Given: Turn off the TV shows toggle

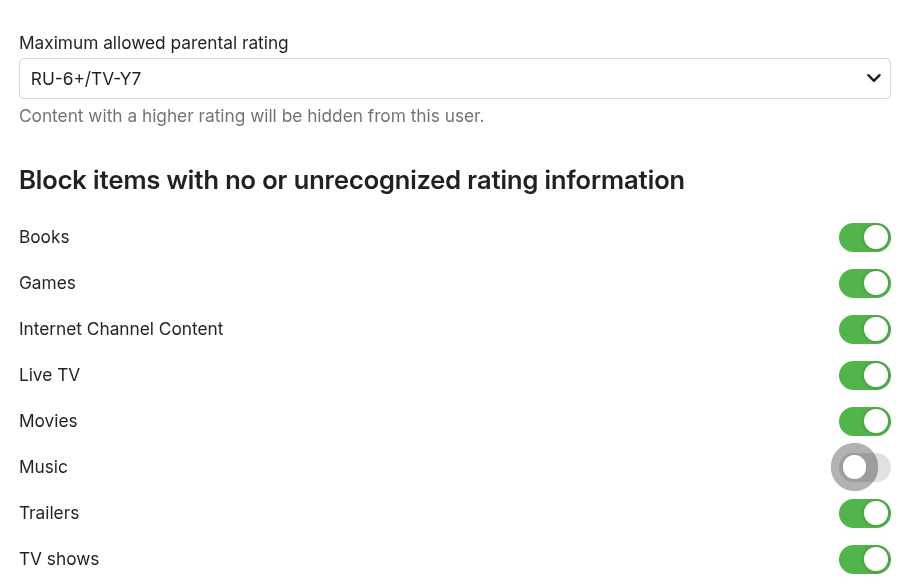Looking at the screenshot, I should [x=864, y=559].
